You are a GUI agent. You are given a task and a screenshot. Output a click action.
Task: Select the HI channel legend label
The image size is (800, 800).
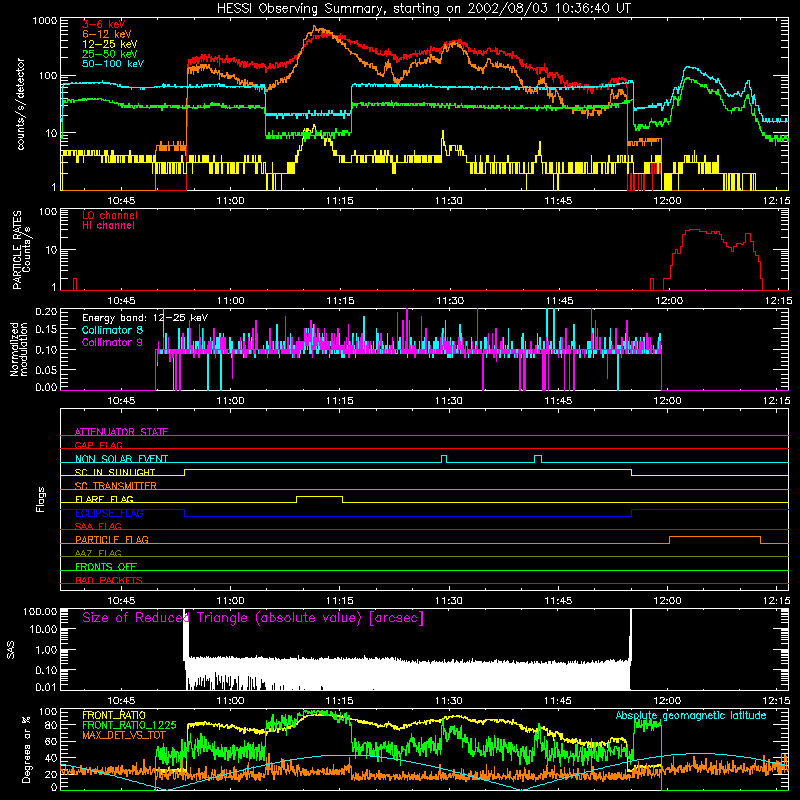click(108, 226)
